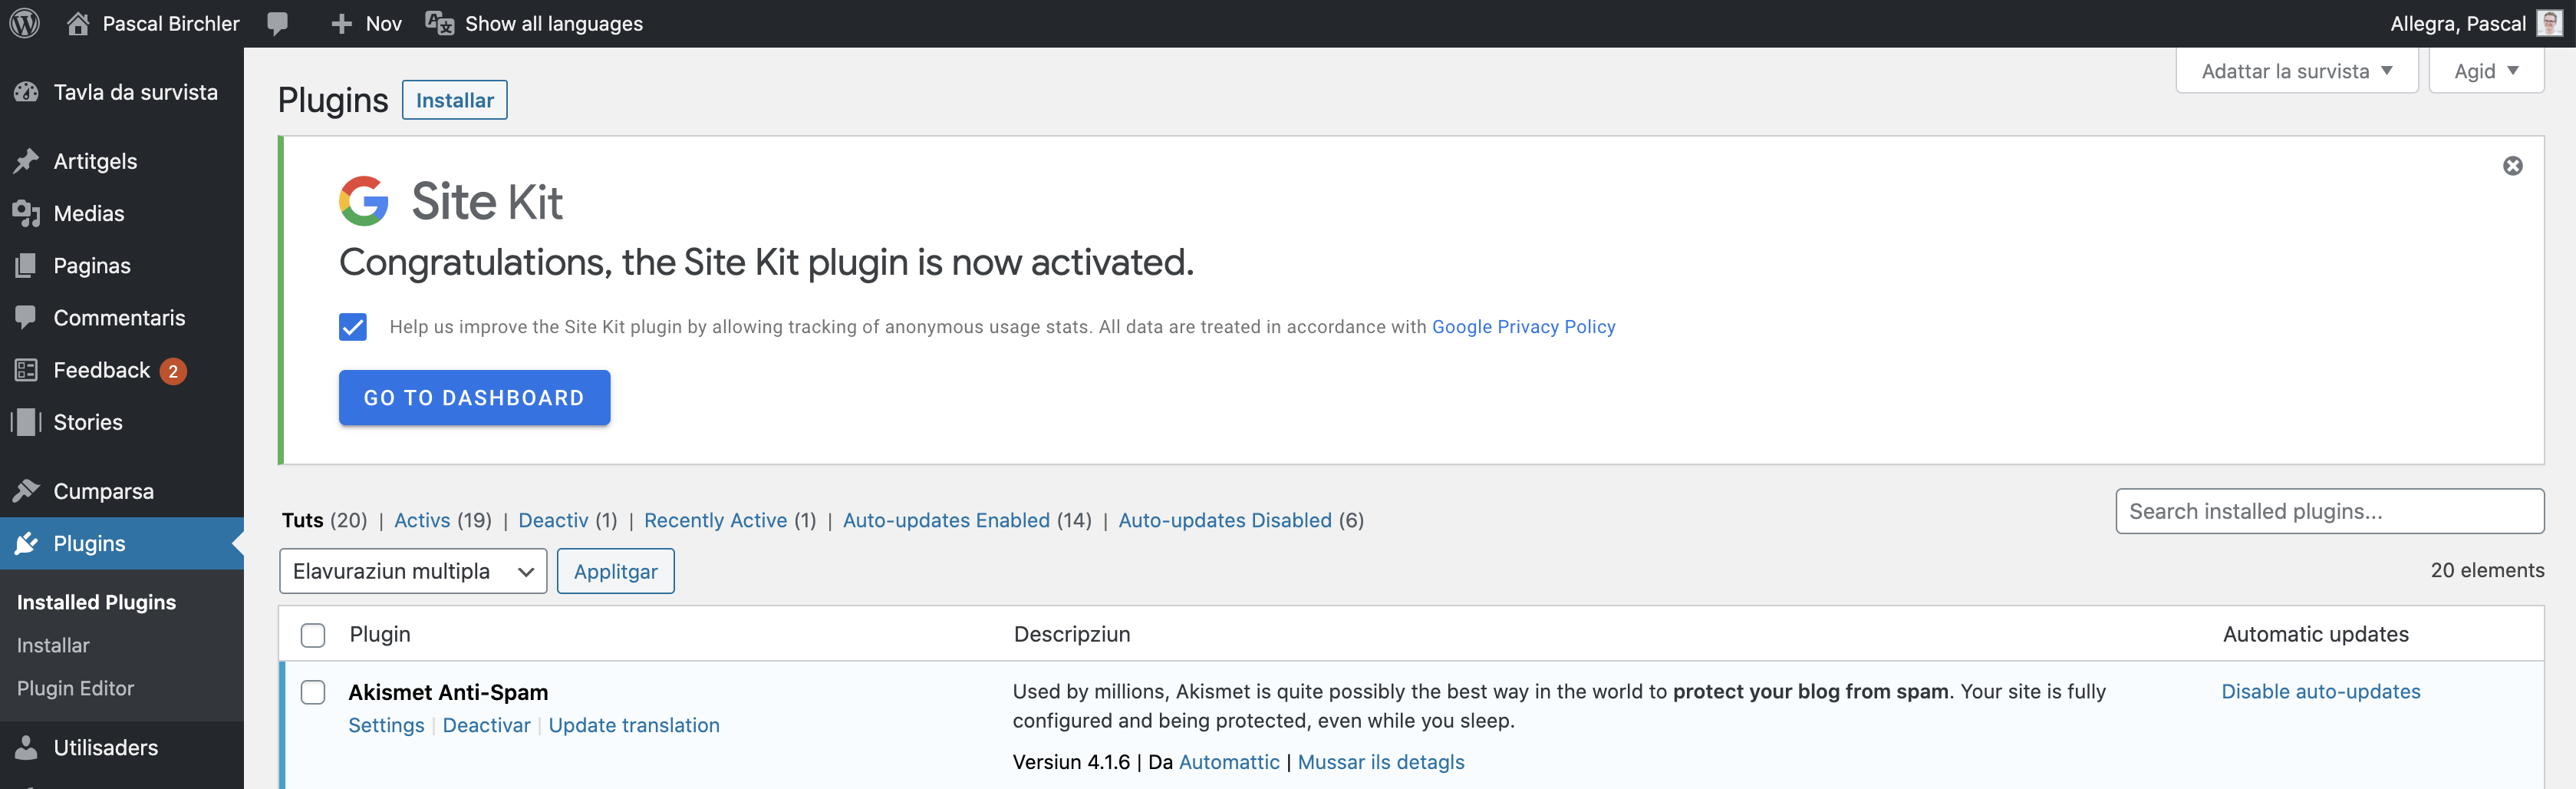
Task: Filter plugins by Recently Active
Action: [x=715, y=520]
